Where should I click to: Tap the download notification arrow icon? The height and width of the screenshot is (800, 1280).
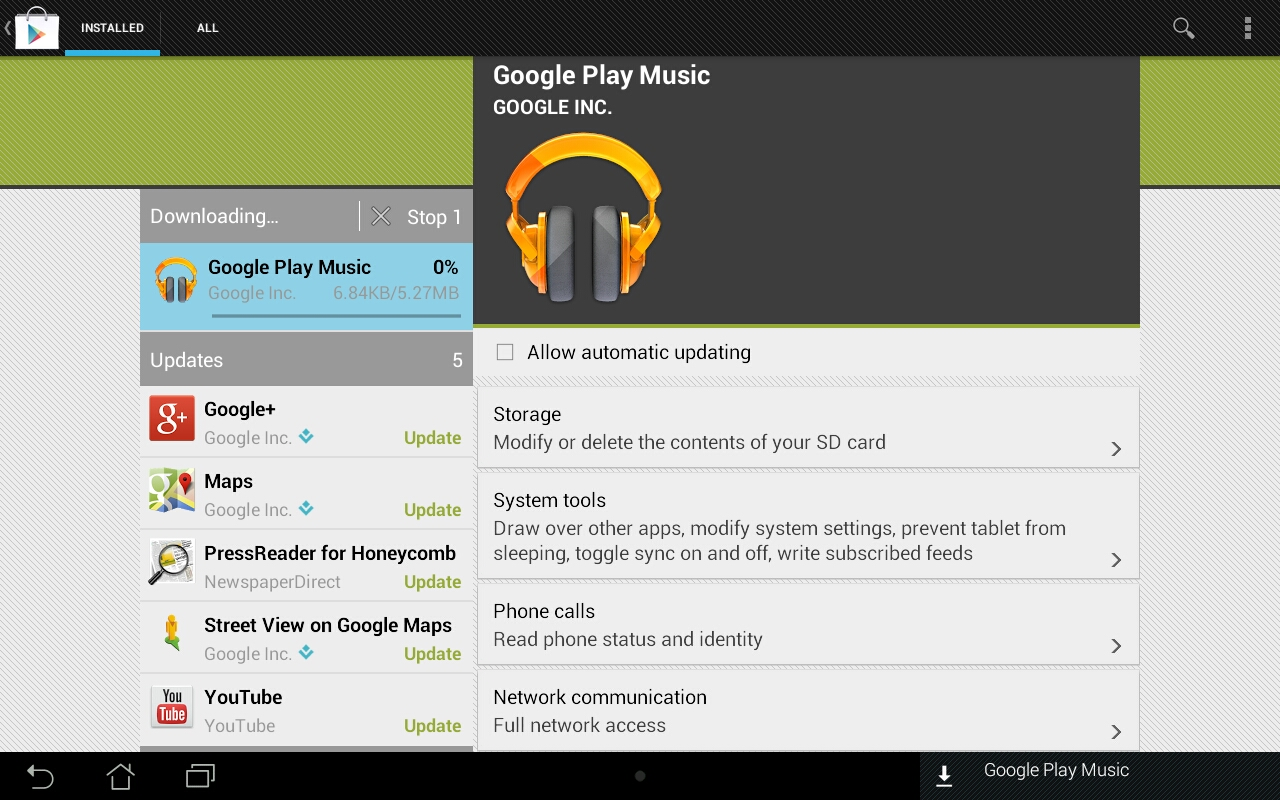point(944,776)
